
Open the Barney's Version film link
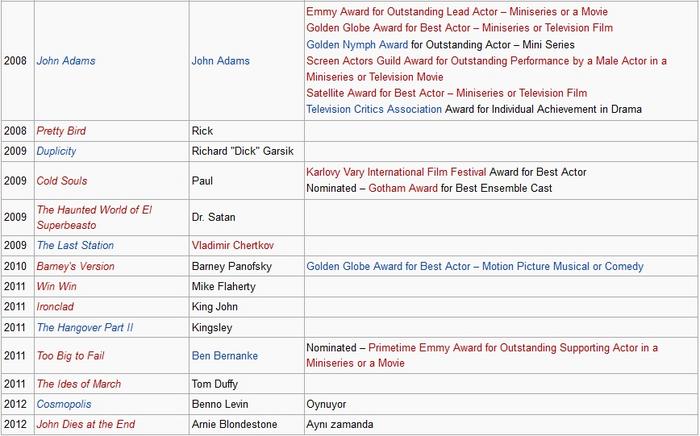pos(75,267)
